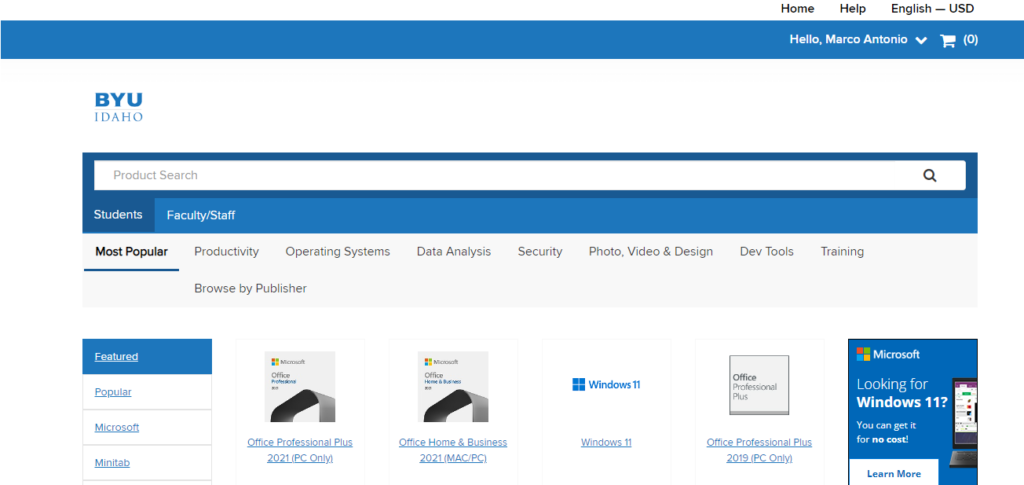Click the magnifying glass search icon

pyautogui.click(x=929, y=175)
